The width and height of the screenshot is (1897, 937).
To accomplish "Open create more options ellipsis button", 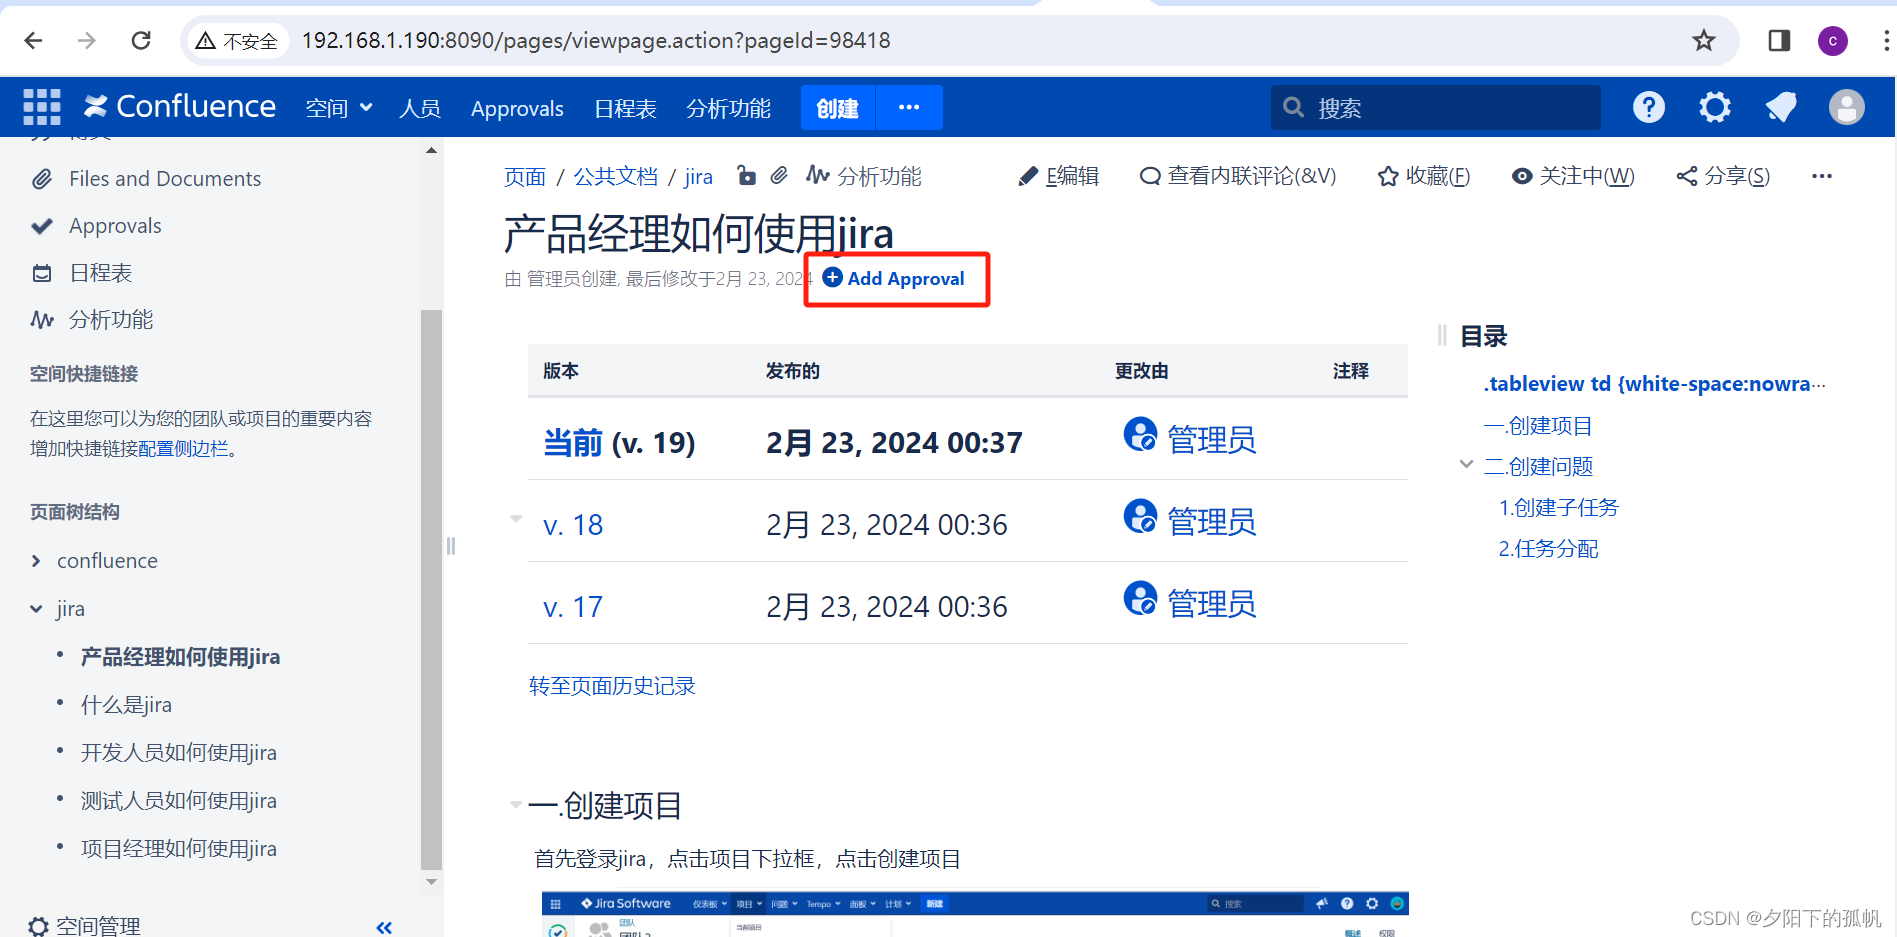I will pos(909,107).
